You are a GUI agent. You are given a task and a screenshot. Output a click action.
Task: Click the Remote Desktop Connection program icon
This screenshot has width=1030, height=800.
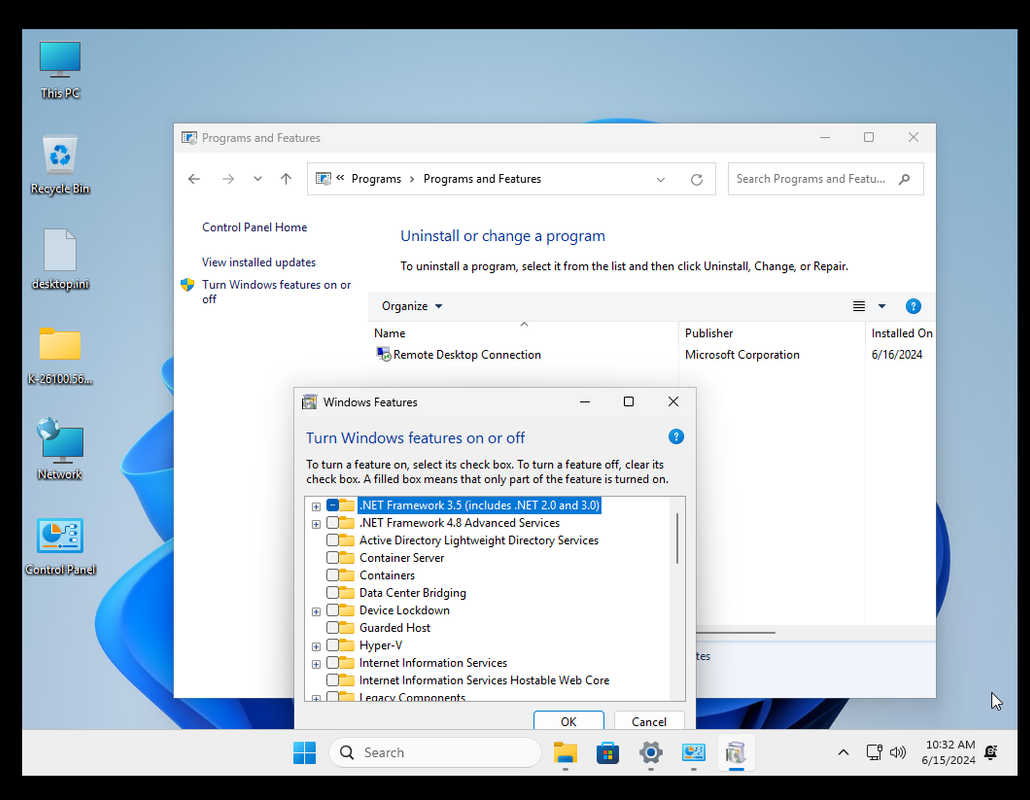(x=383, y=354)
